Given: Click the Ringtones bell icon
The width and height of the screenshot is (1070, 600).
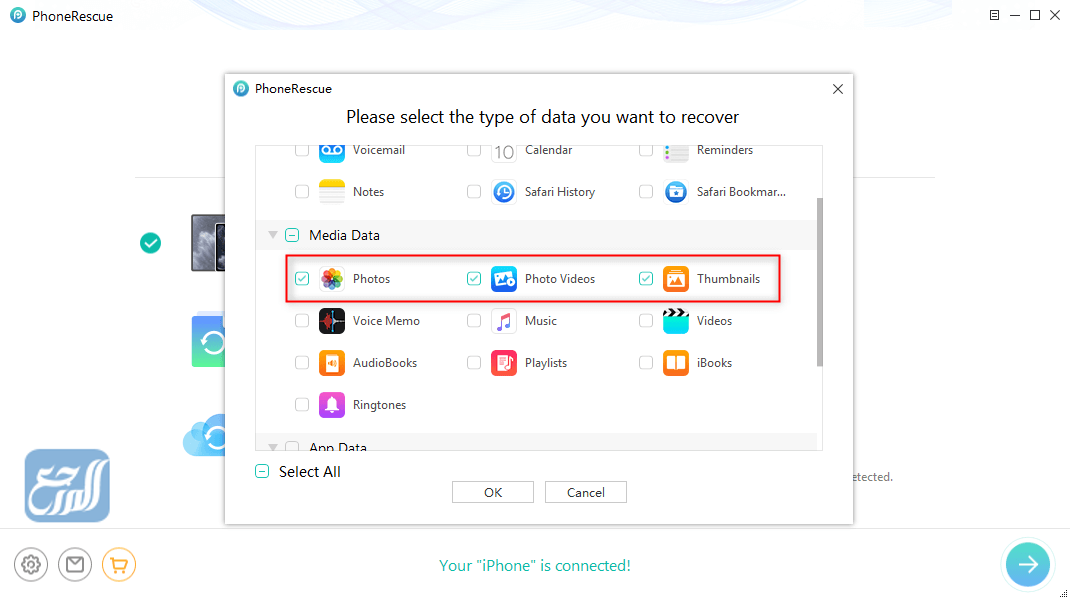Looking at the screenshot, I should point(332,405).
